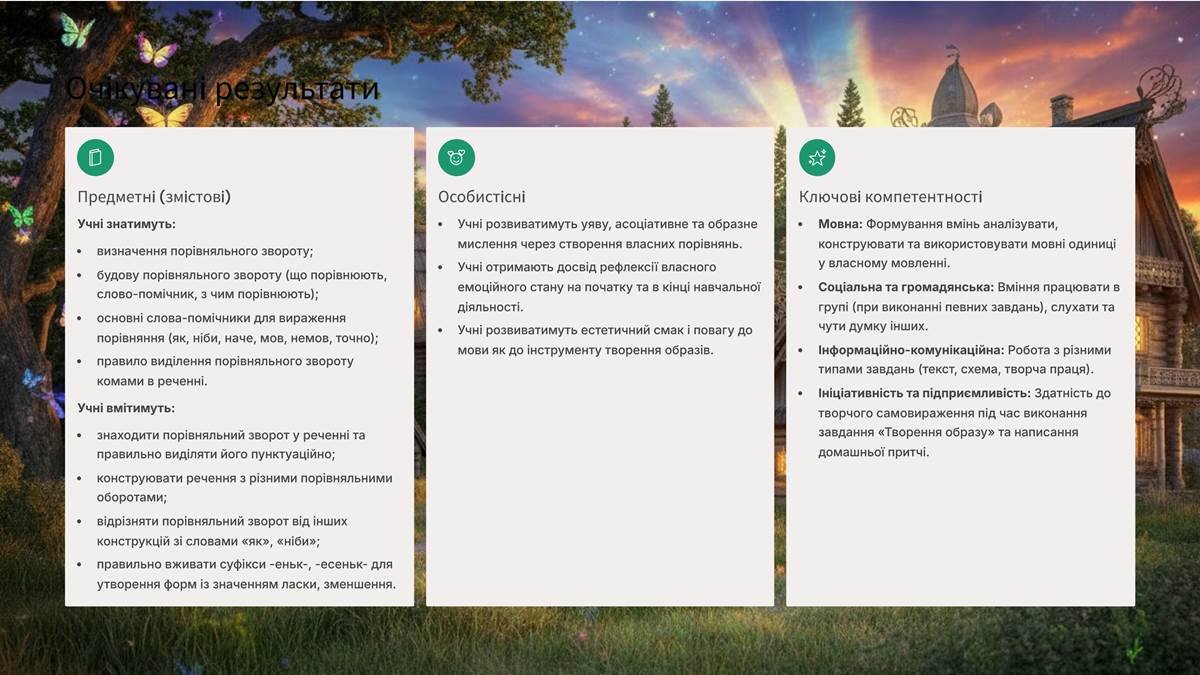Click the «Ініціативність та підприємливість:» label
1200x675 pixels.
click(x=924, y=393)
